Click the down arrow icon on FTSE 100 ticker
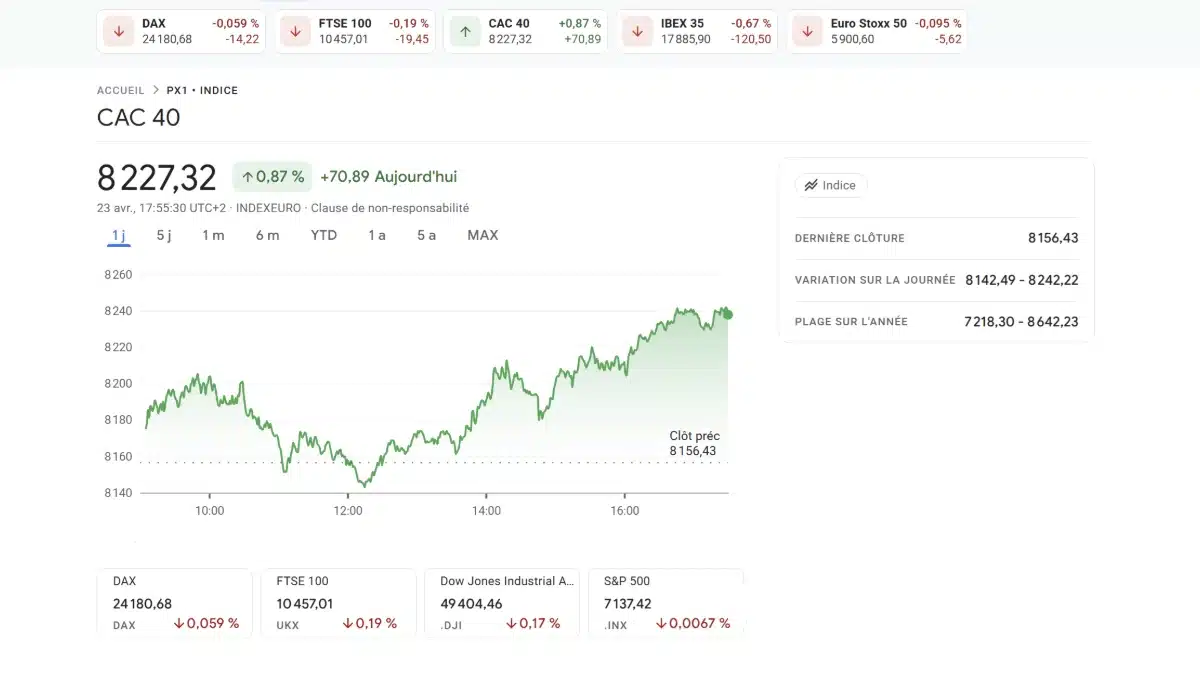The width and height of the screenshot is (1200, 675). 294,30
